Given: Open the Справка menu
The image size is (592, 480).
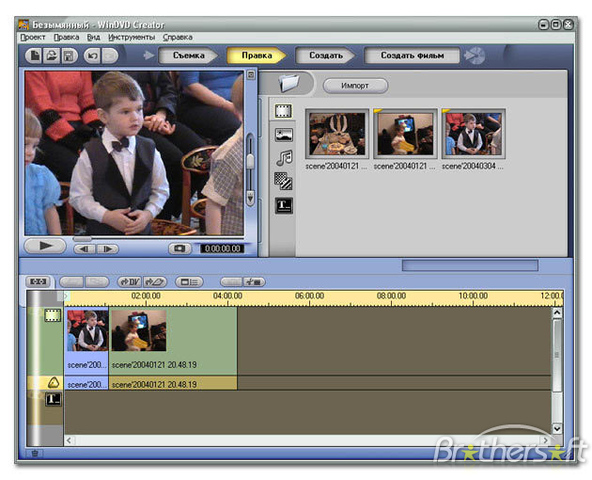Looking at the screenshot, I should [x=178, y=37].
